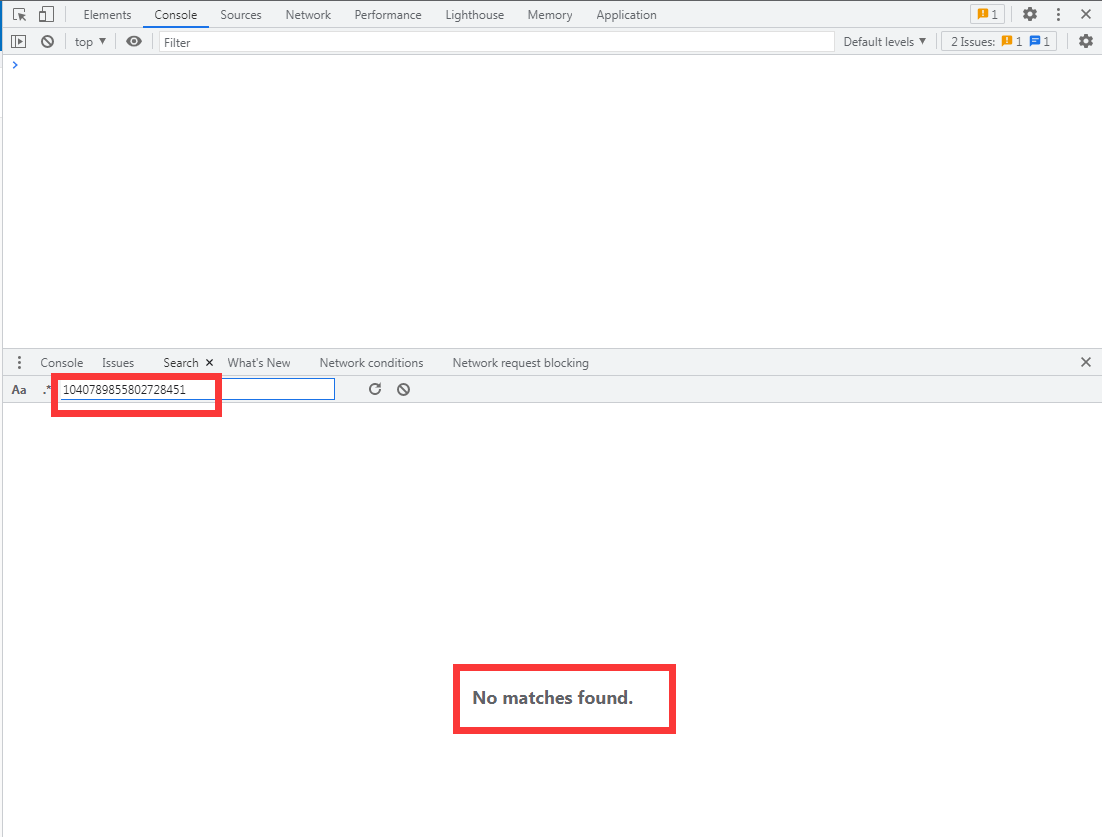Refresh the search results
Viewport: 1102px width, 837px height.
(375, 389)
